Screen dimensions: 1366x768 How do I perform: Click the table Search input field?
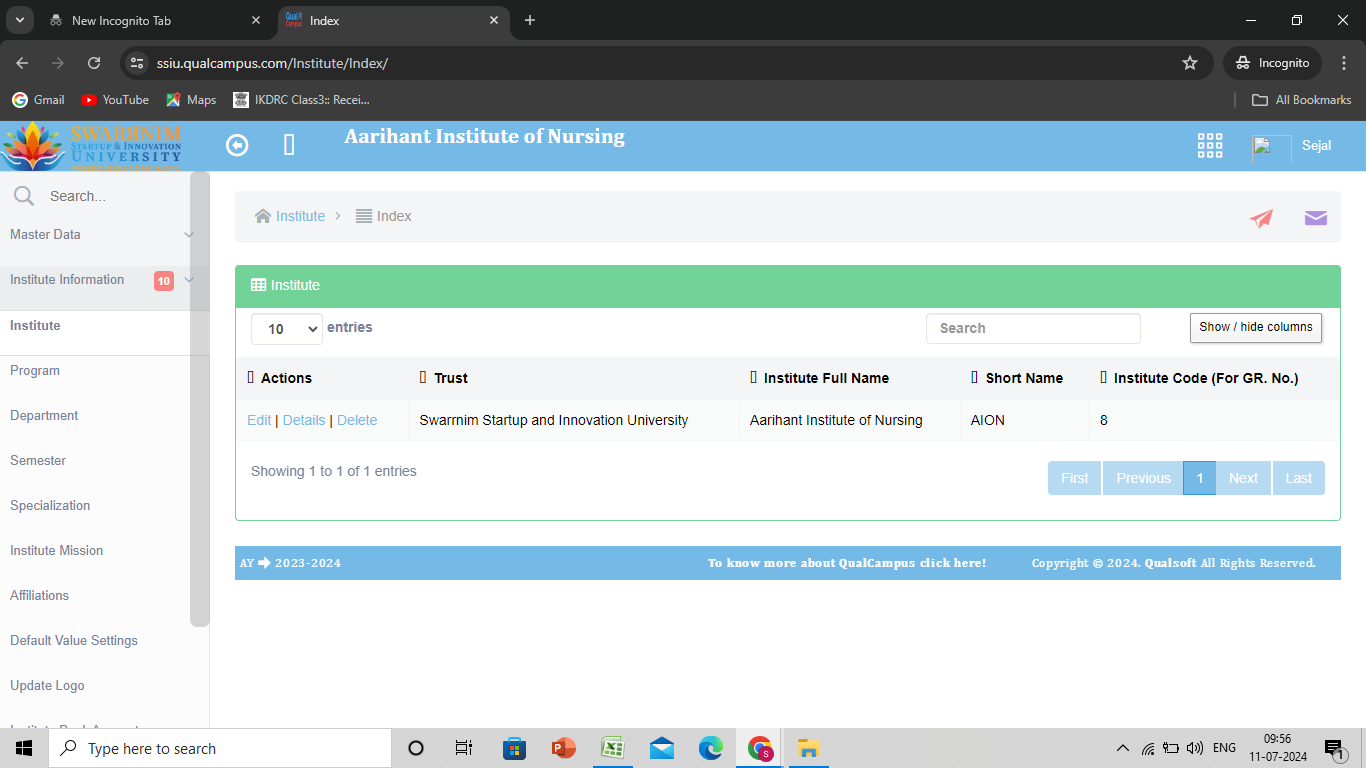tap(1033, 328)
